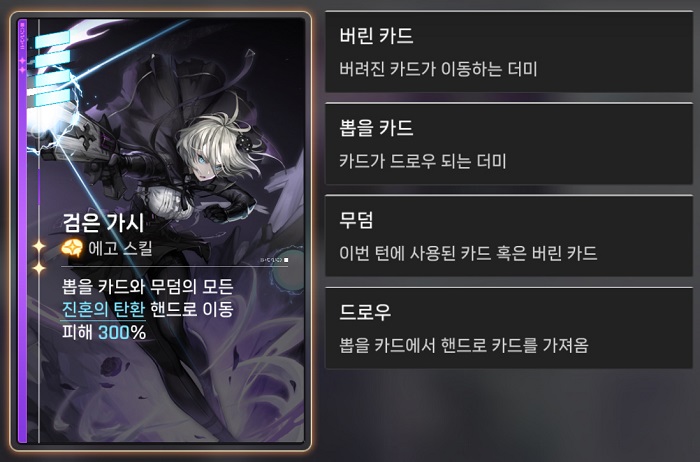Select the 드로우 tooltip panel
The width and height of the screenshot is (700, 462).
point(509,329)
